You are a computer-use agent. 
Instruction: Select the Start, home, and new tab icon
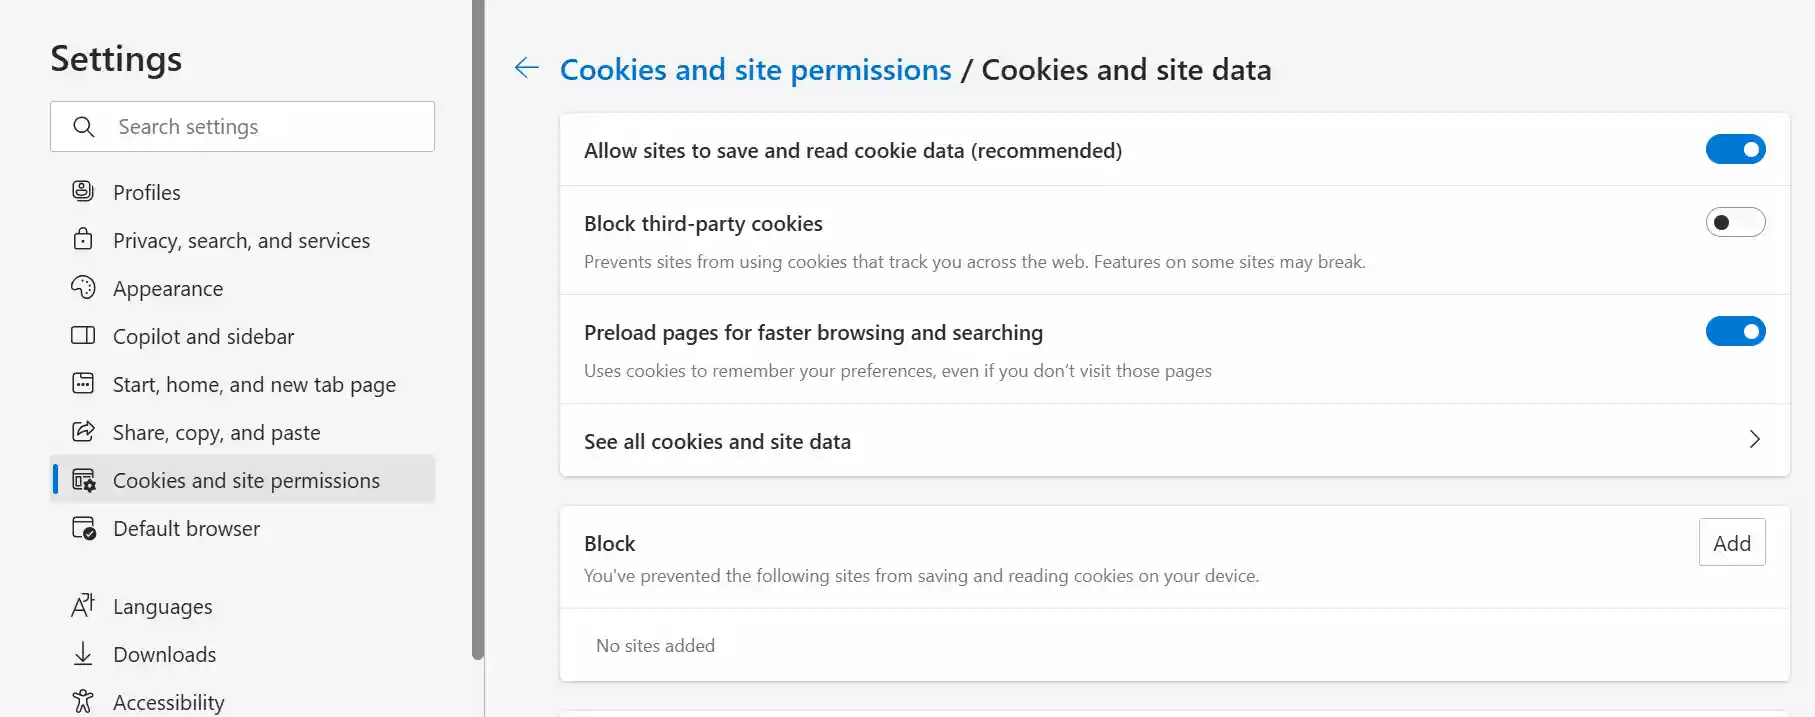coord(84,383)
